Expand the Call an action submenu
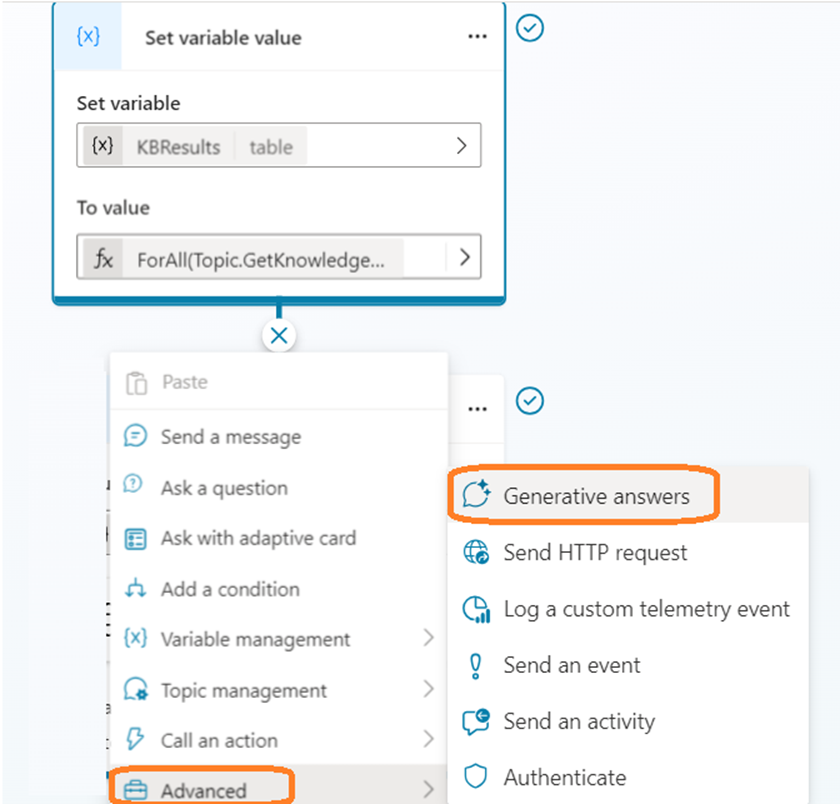The height and width of the screenshot is (804, 840). click(429, 741)
